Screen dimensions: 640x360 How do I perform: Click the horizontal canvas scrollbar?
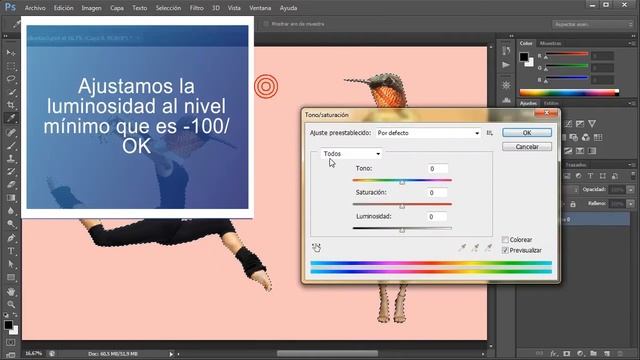click(x=327, y=353)
